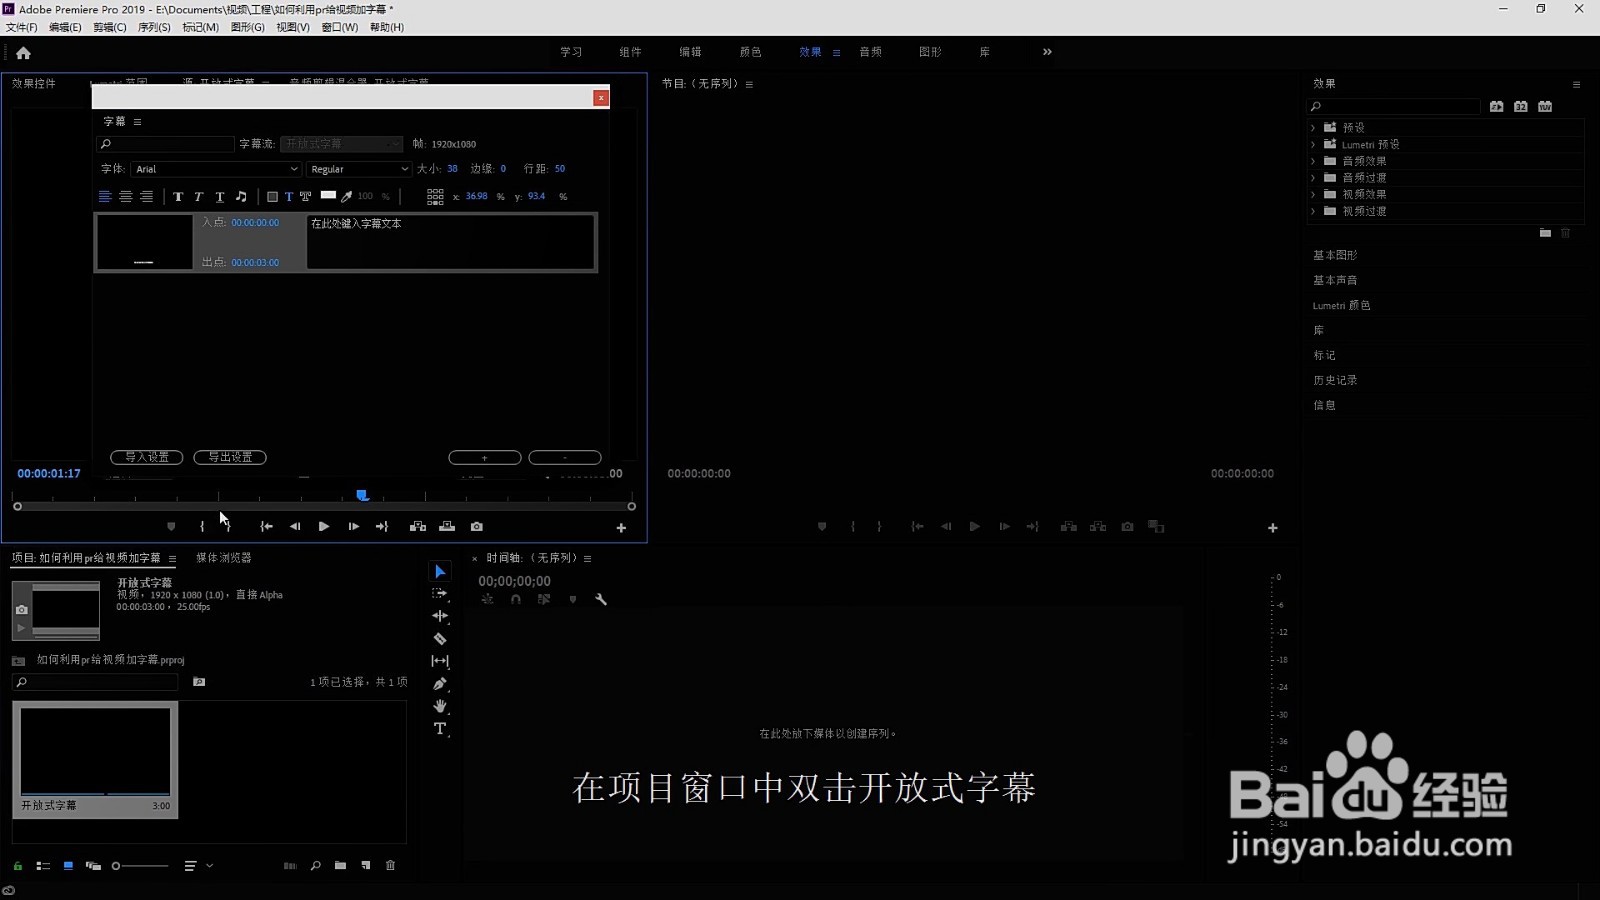
Task: Create new custom bin in Effects panel
Action: click(1545, 233)
